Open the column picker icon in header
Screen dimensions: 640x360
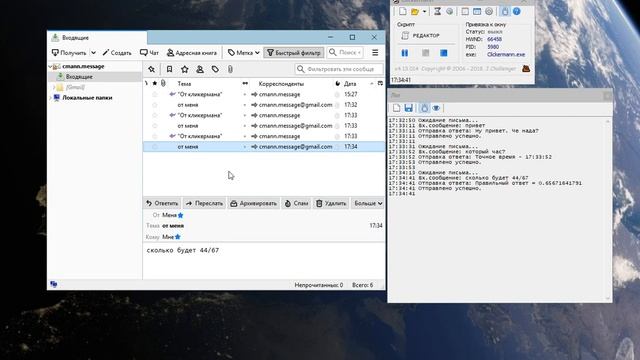[x=380, y=83]
